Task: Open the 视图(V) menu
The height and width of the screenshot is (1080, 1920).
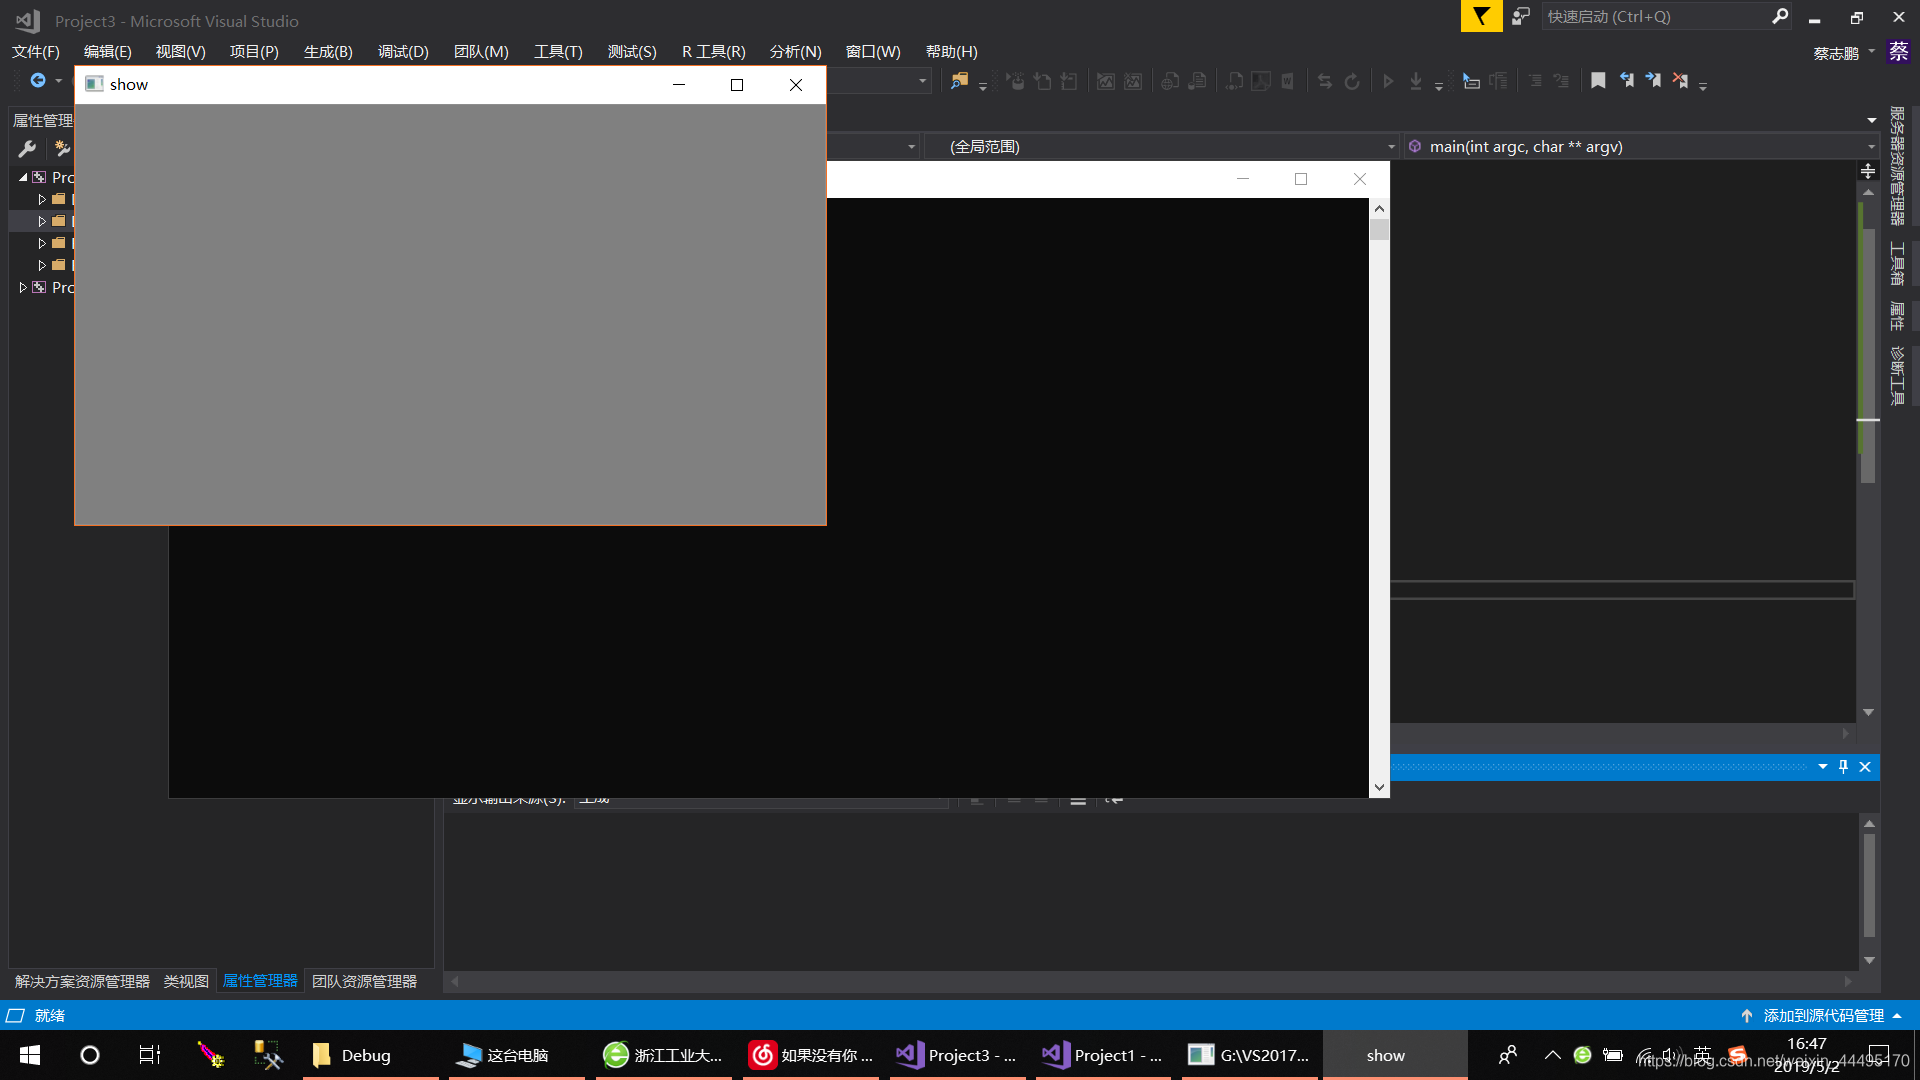Action: (x=180, y=51)
